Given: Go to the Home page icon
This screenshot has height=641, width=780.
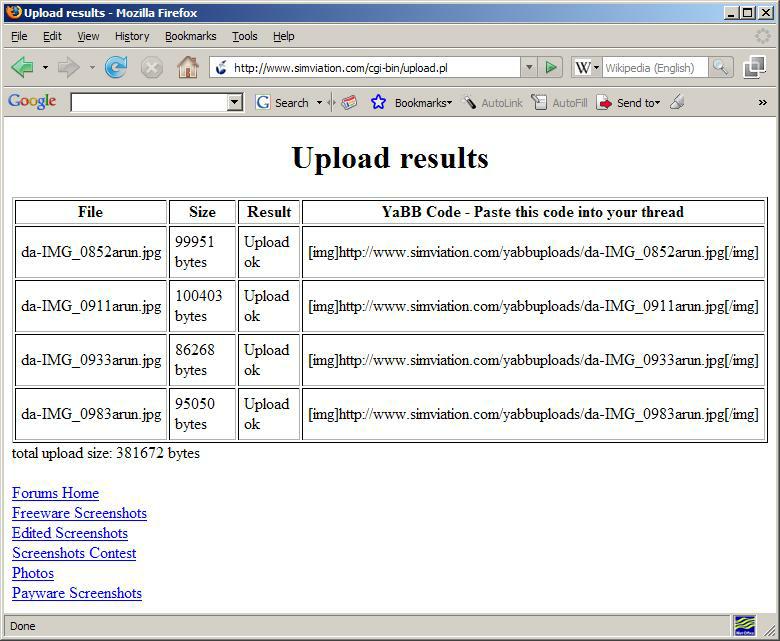Looking at the screenshot, I should click(x=187, y=67).
